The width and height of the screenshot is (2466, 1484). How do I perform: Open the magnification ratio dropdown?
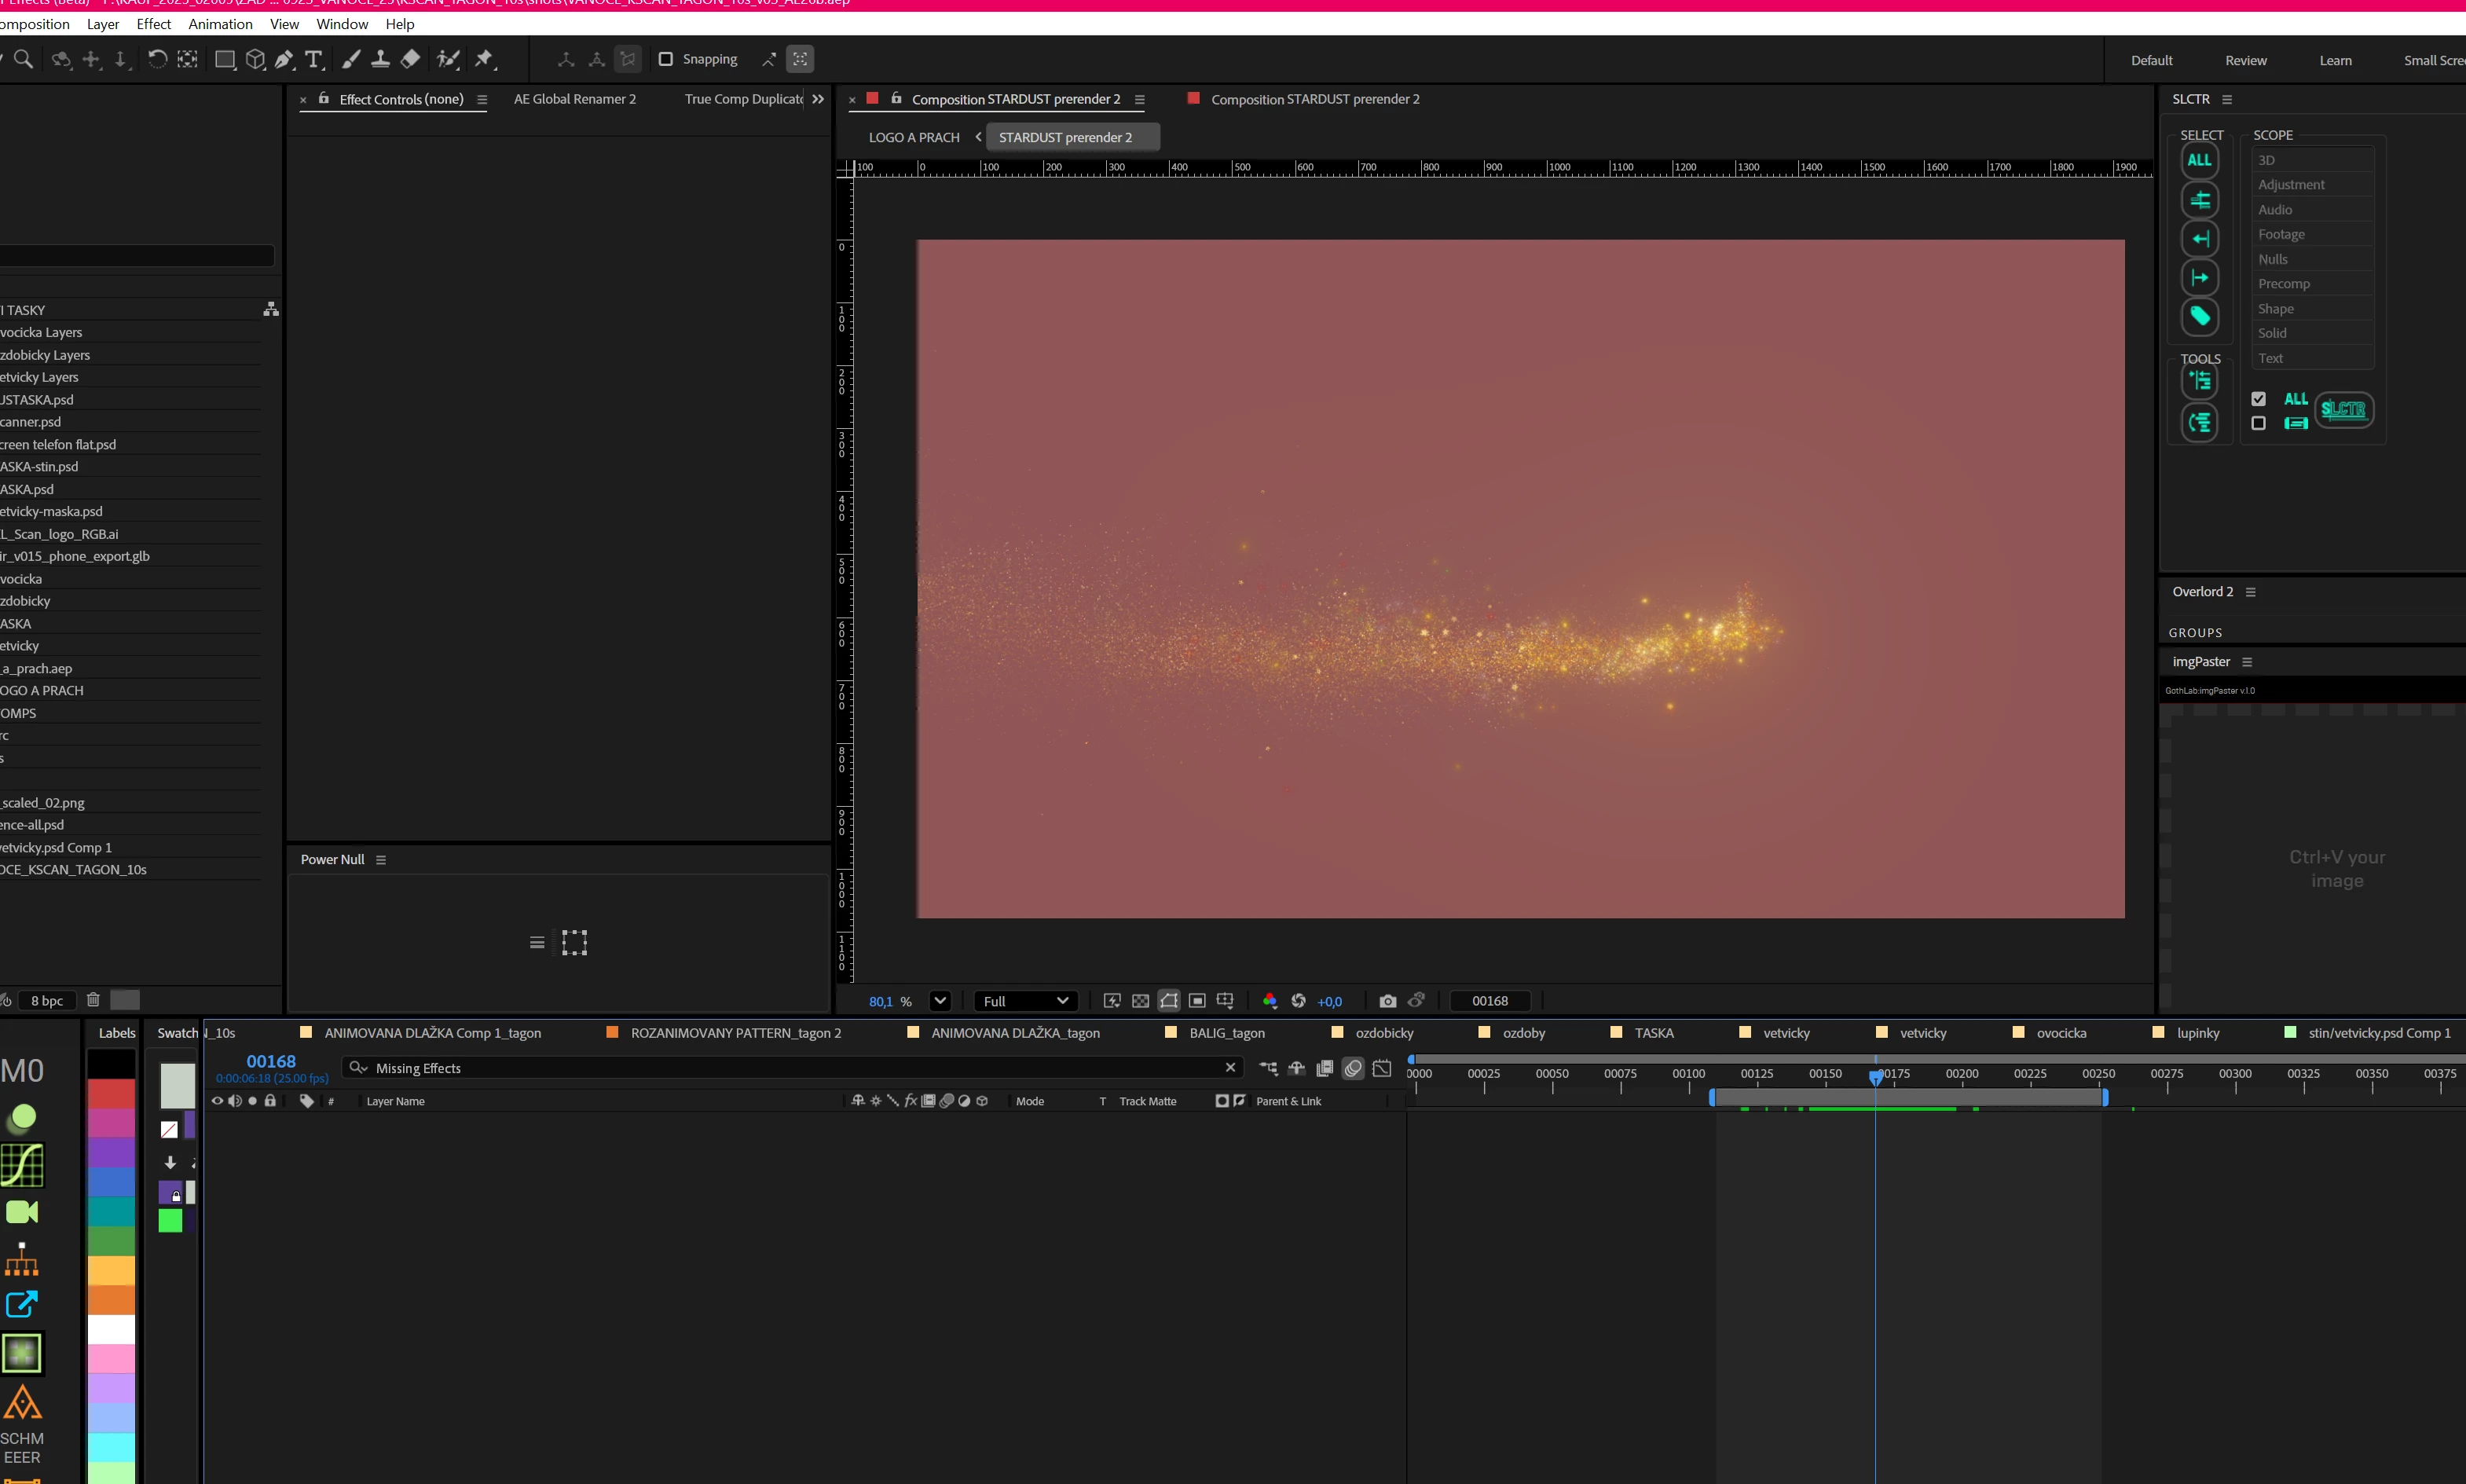pos(939,1001)
